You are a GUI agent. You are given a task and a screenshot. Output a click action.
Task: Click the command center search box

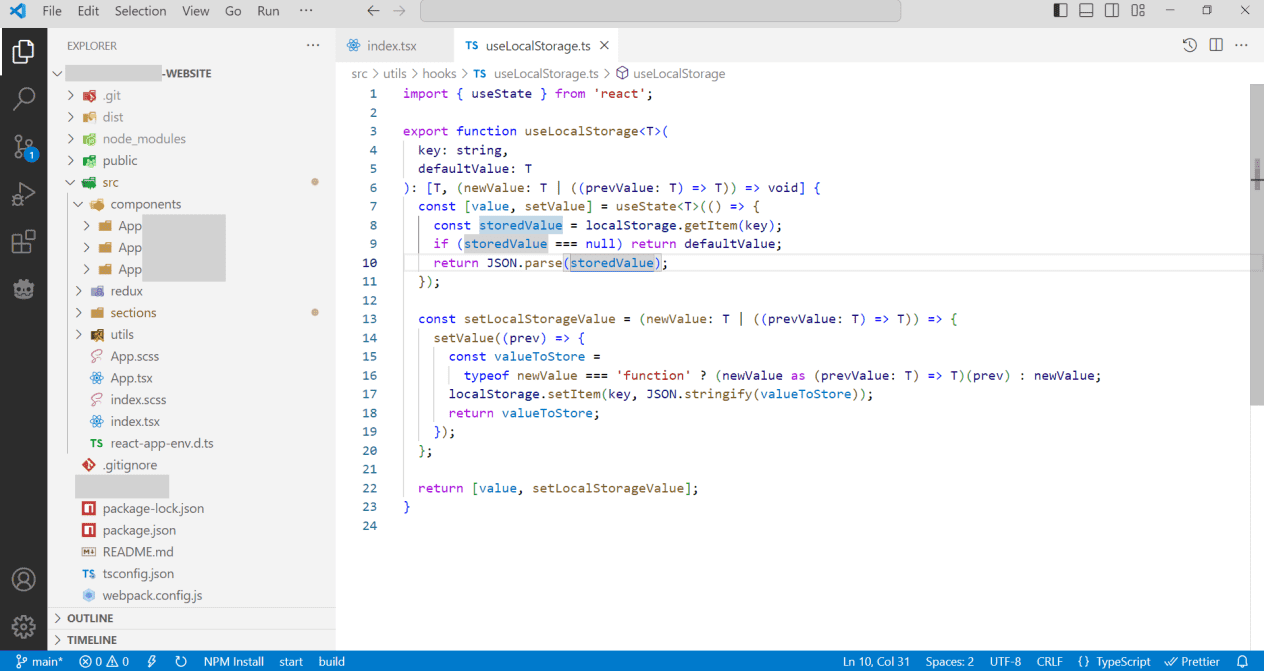point(660,11)
